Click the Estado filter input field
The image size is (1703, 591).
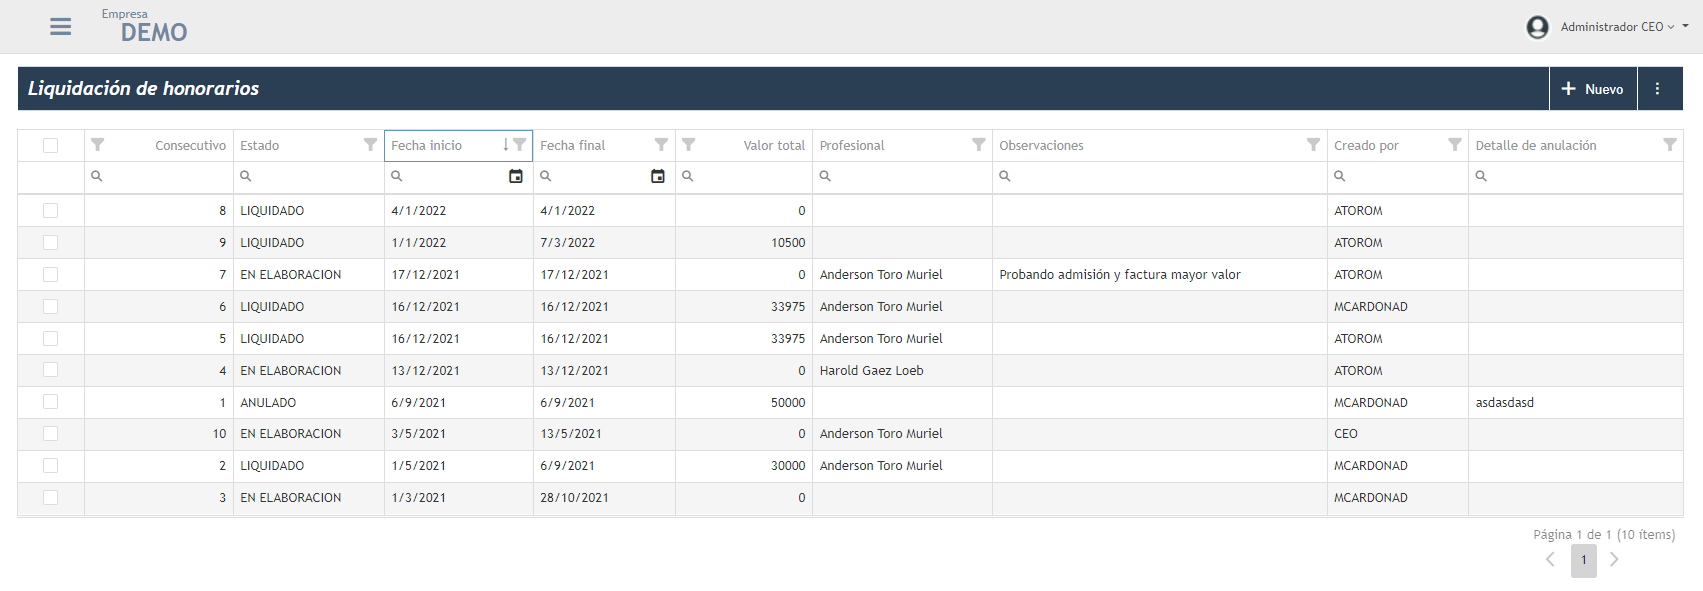pyautogui.click(x=309, y=176)
